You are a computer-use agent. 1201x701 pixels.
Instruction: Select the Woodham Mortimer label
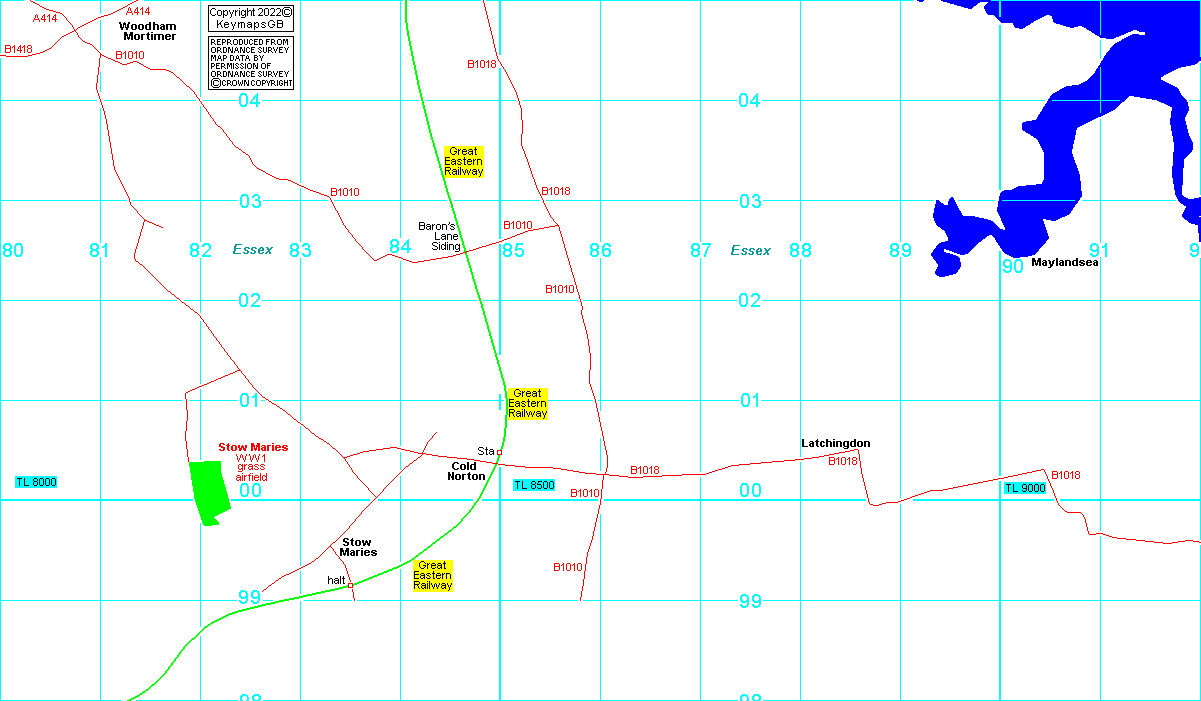tap(147, 31)
